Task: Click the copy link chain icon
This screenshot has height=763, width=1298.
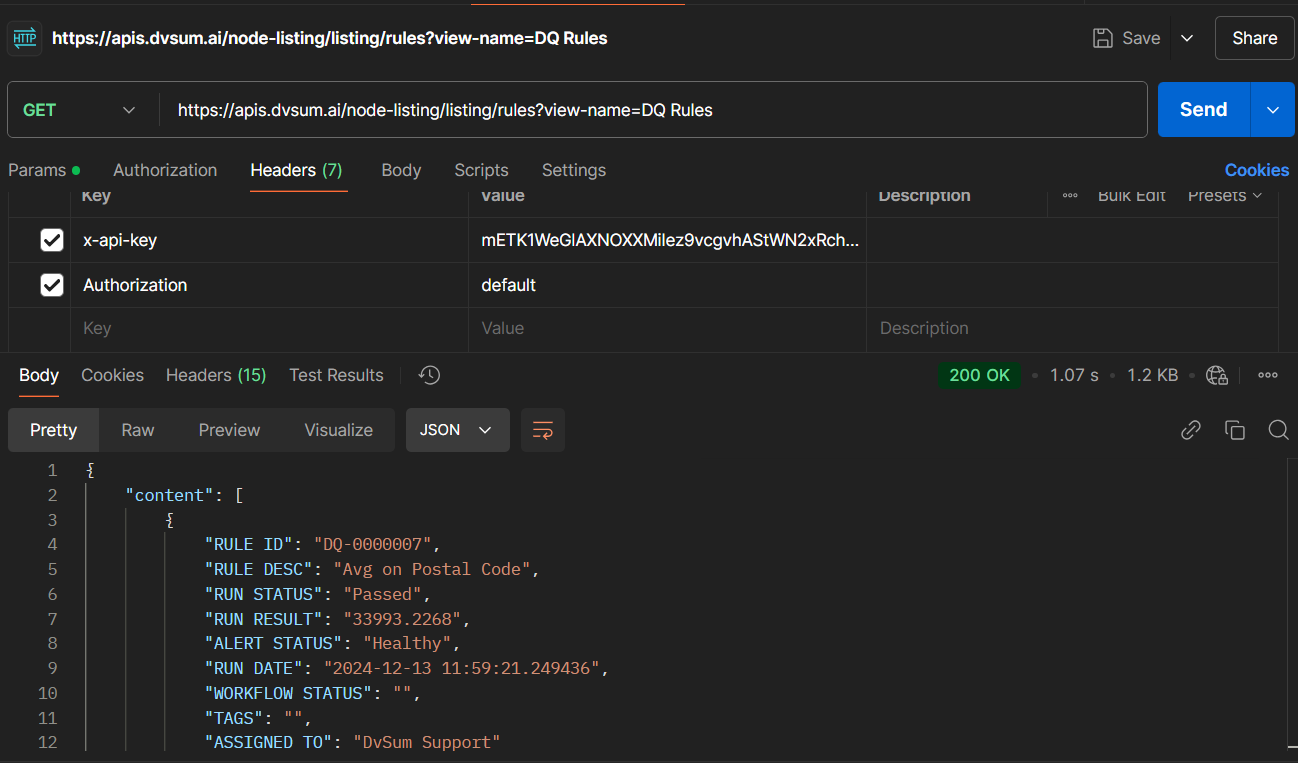Action: click(1190, 430)
